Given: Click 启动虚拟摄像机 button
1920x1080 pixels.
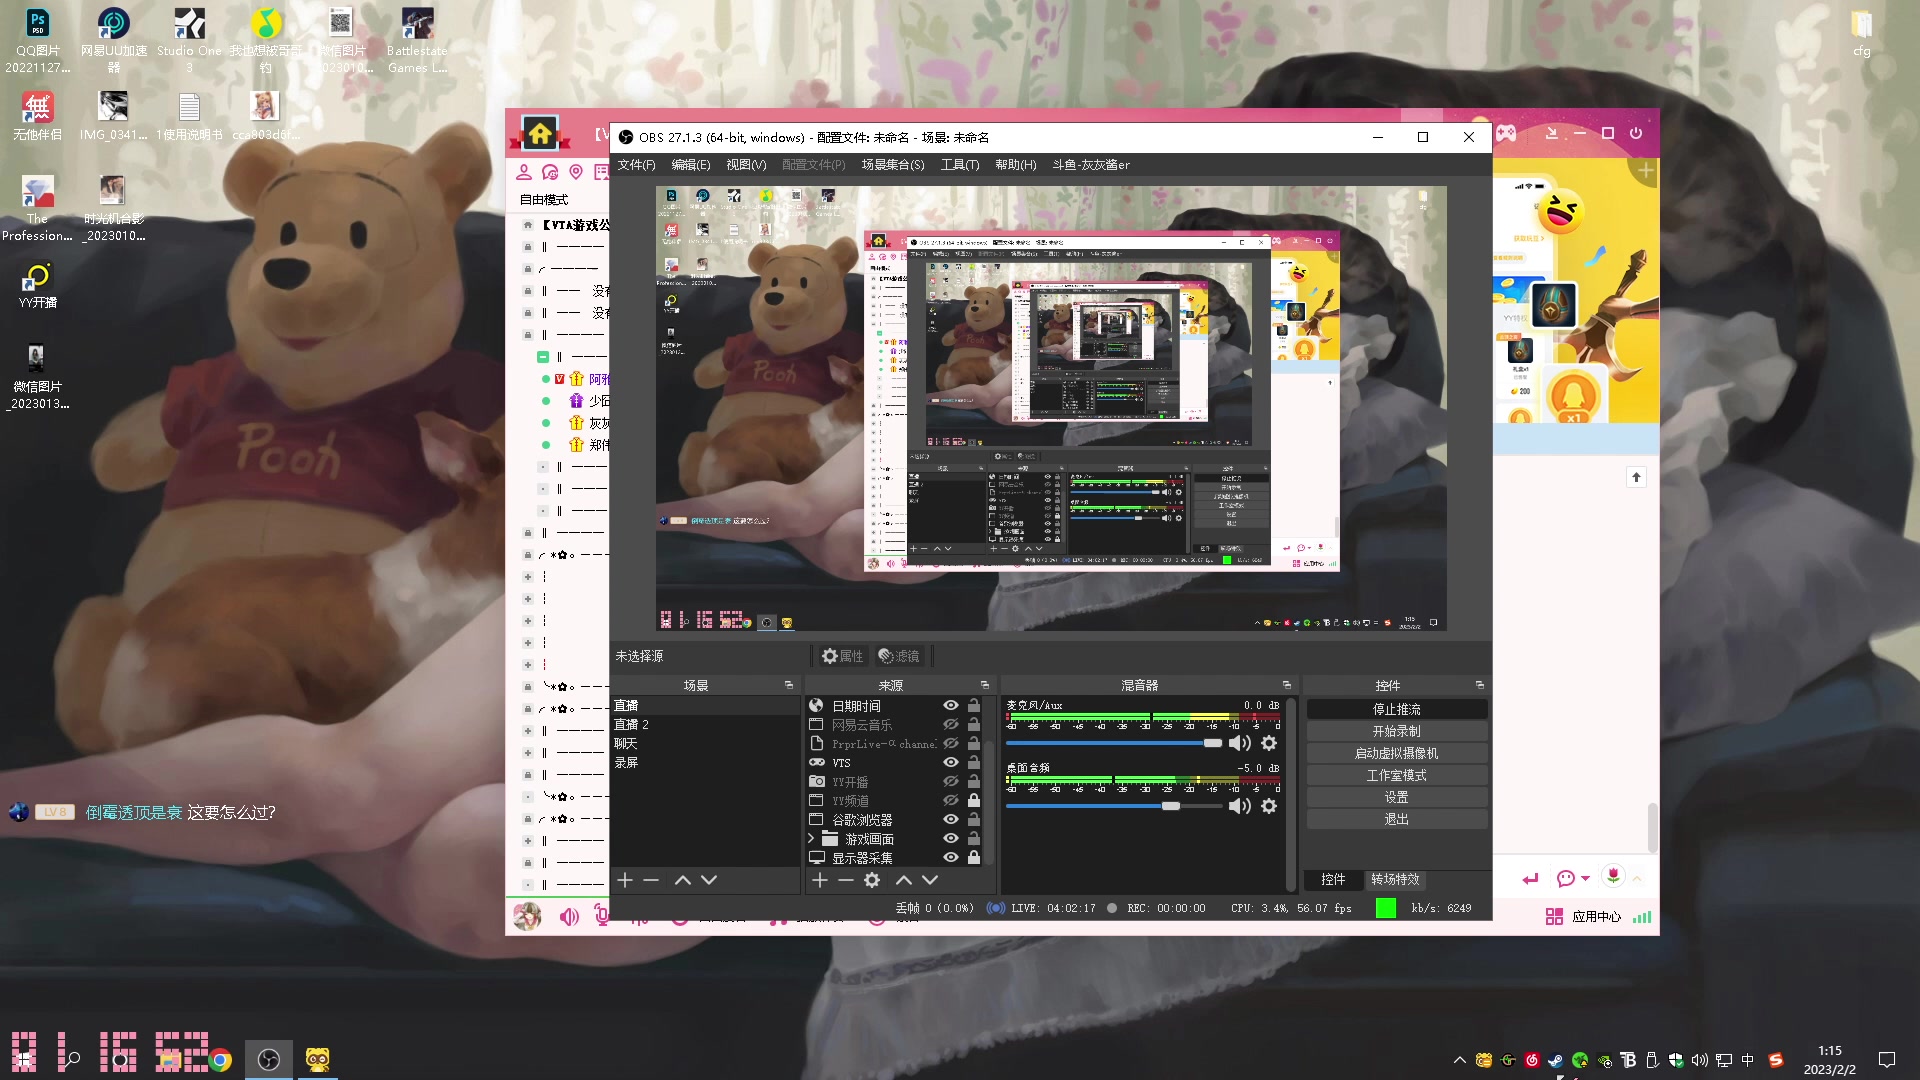Looking at the screenshot, I should [x=1397, y=753].
